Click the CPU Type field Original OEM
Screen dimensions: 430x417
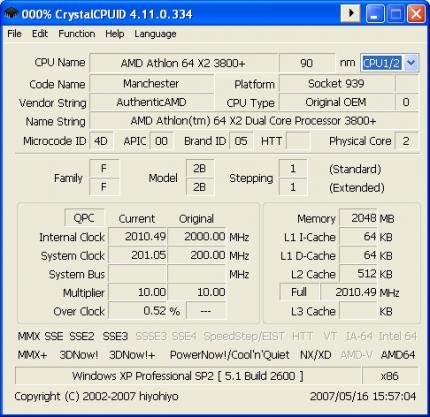click(x=336, y=102)
